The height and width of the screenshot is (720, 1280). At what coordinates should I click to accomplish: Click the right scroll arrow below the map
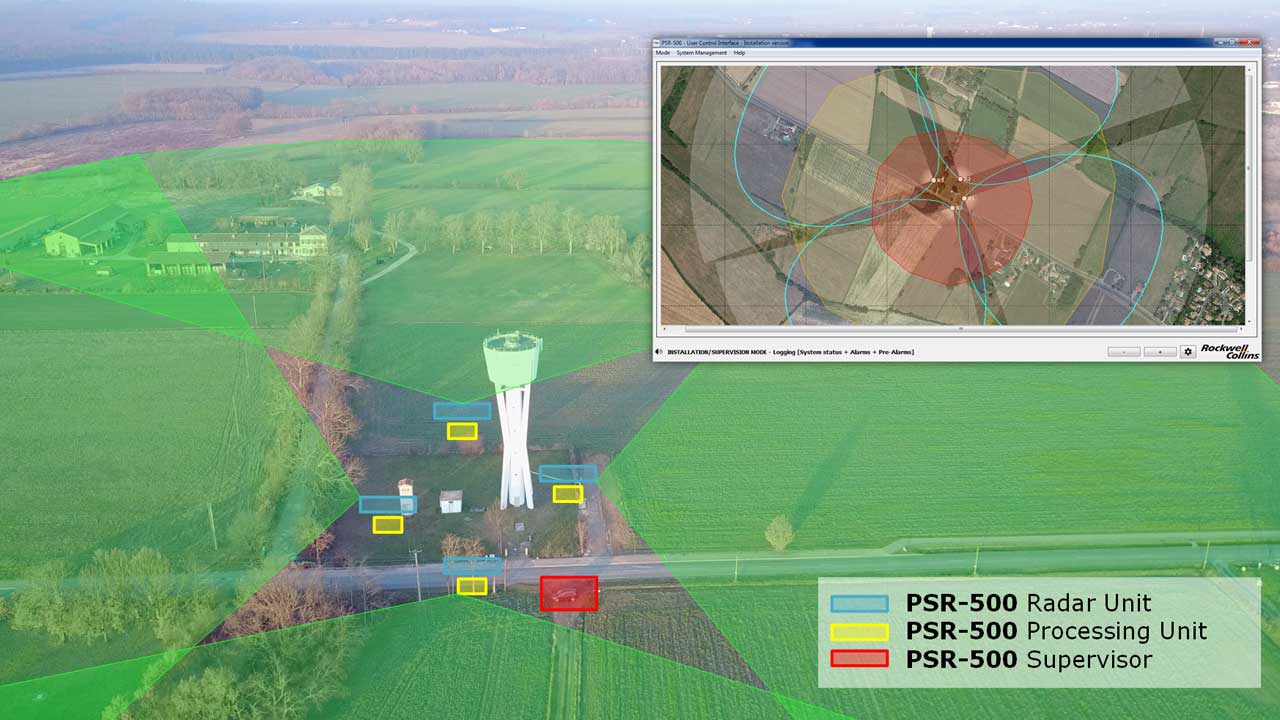tap(1240, 328)
